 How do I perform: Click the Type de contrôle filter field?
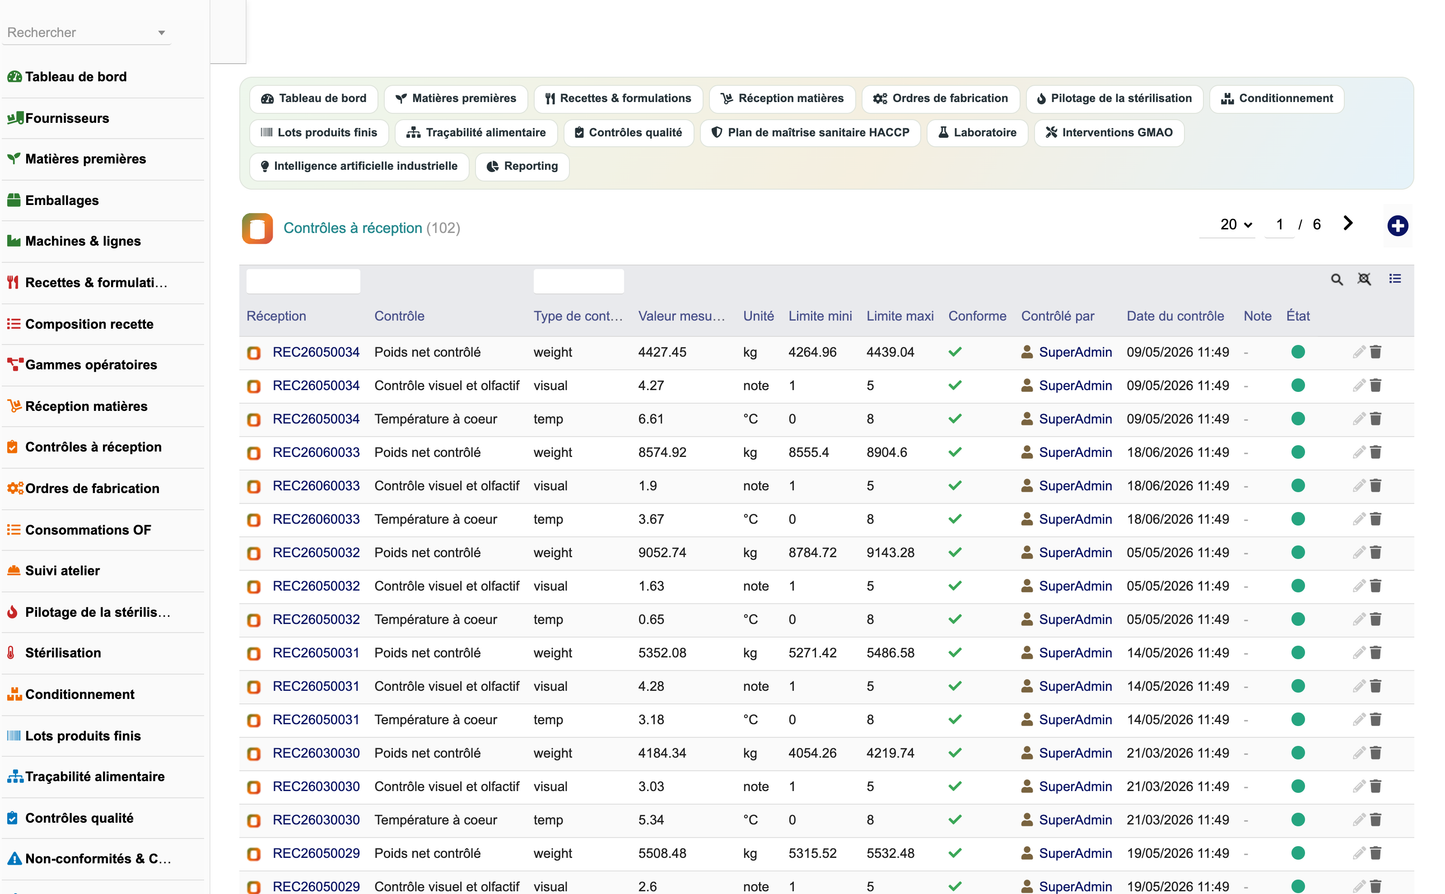coord(579,281)
